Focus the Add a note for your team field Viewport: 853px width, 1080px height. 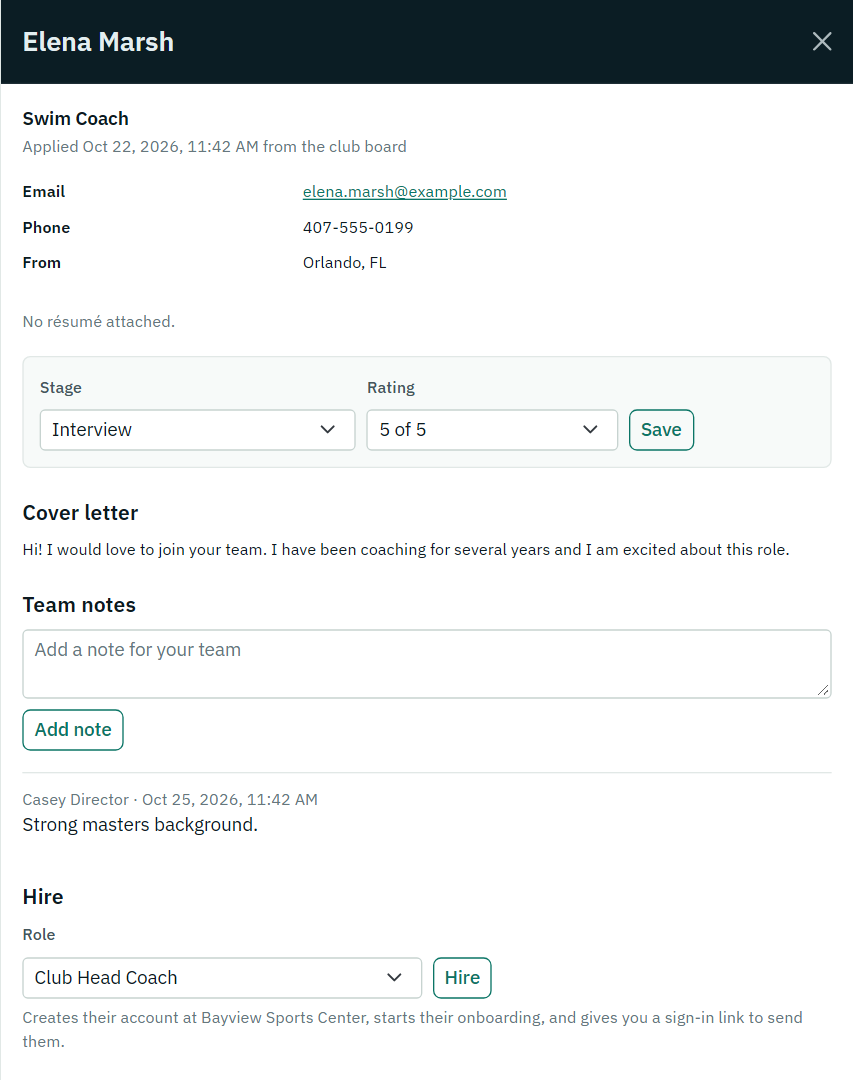426,663
